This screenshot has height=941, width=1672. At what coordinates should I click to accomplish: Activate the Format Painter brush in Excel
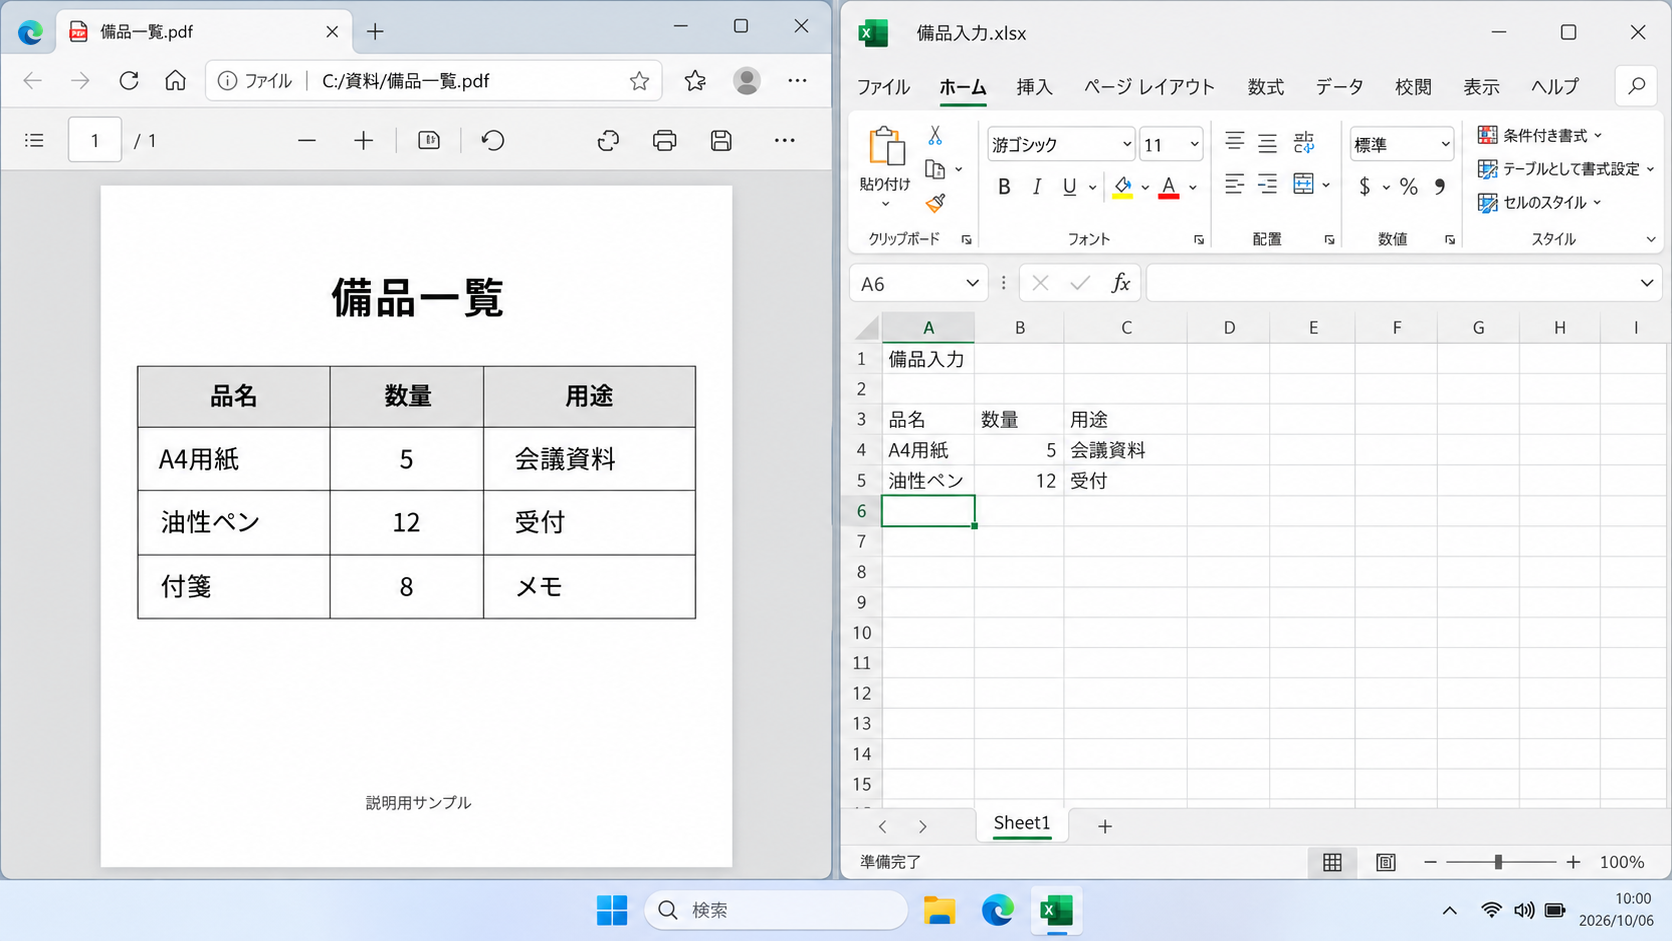[935, 203]
